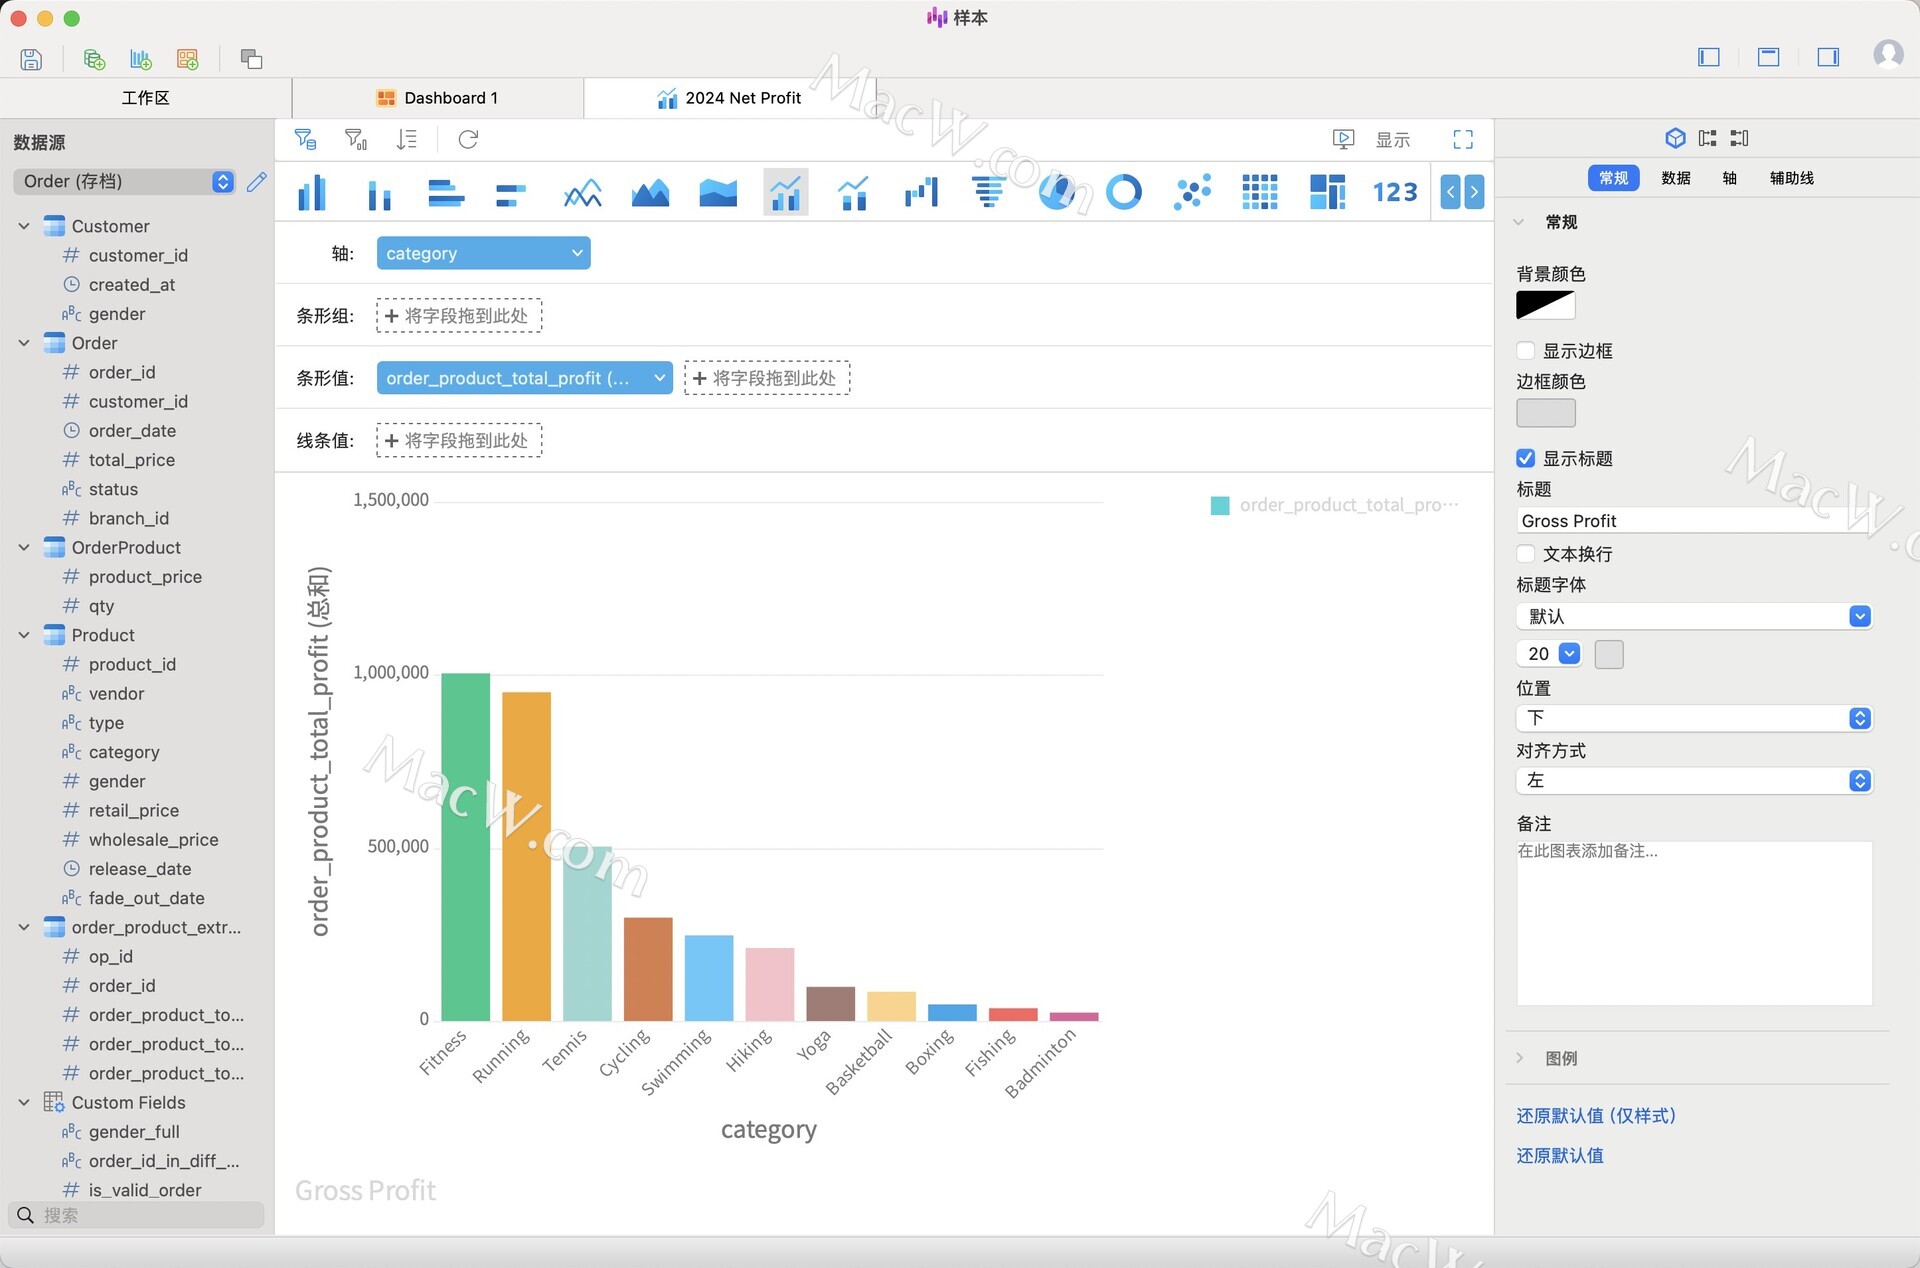
Task: Enable the 文本换行 checkbox
Action: click(1526, 554)
